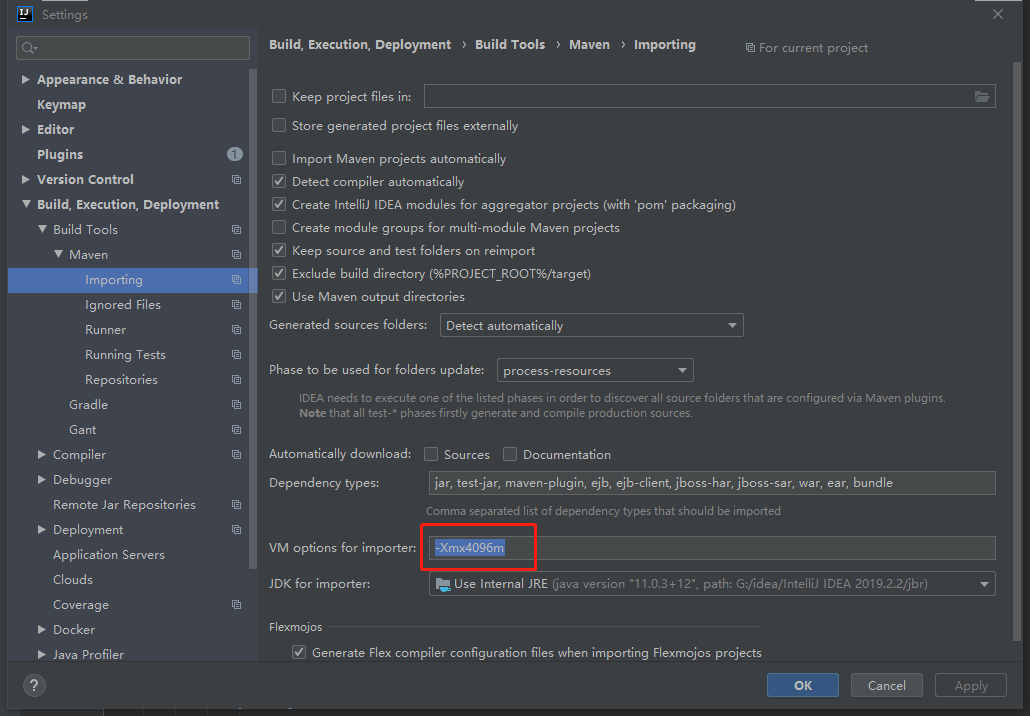Toggle Use Maven output directories

[279, 296]
